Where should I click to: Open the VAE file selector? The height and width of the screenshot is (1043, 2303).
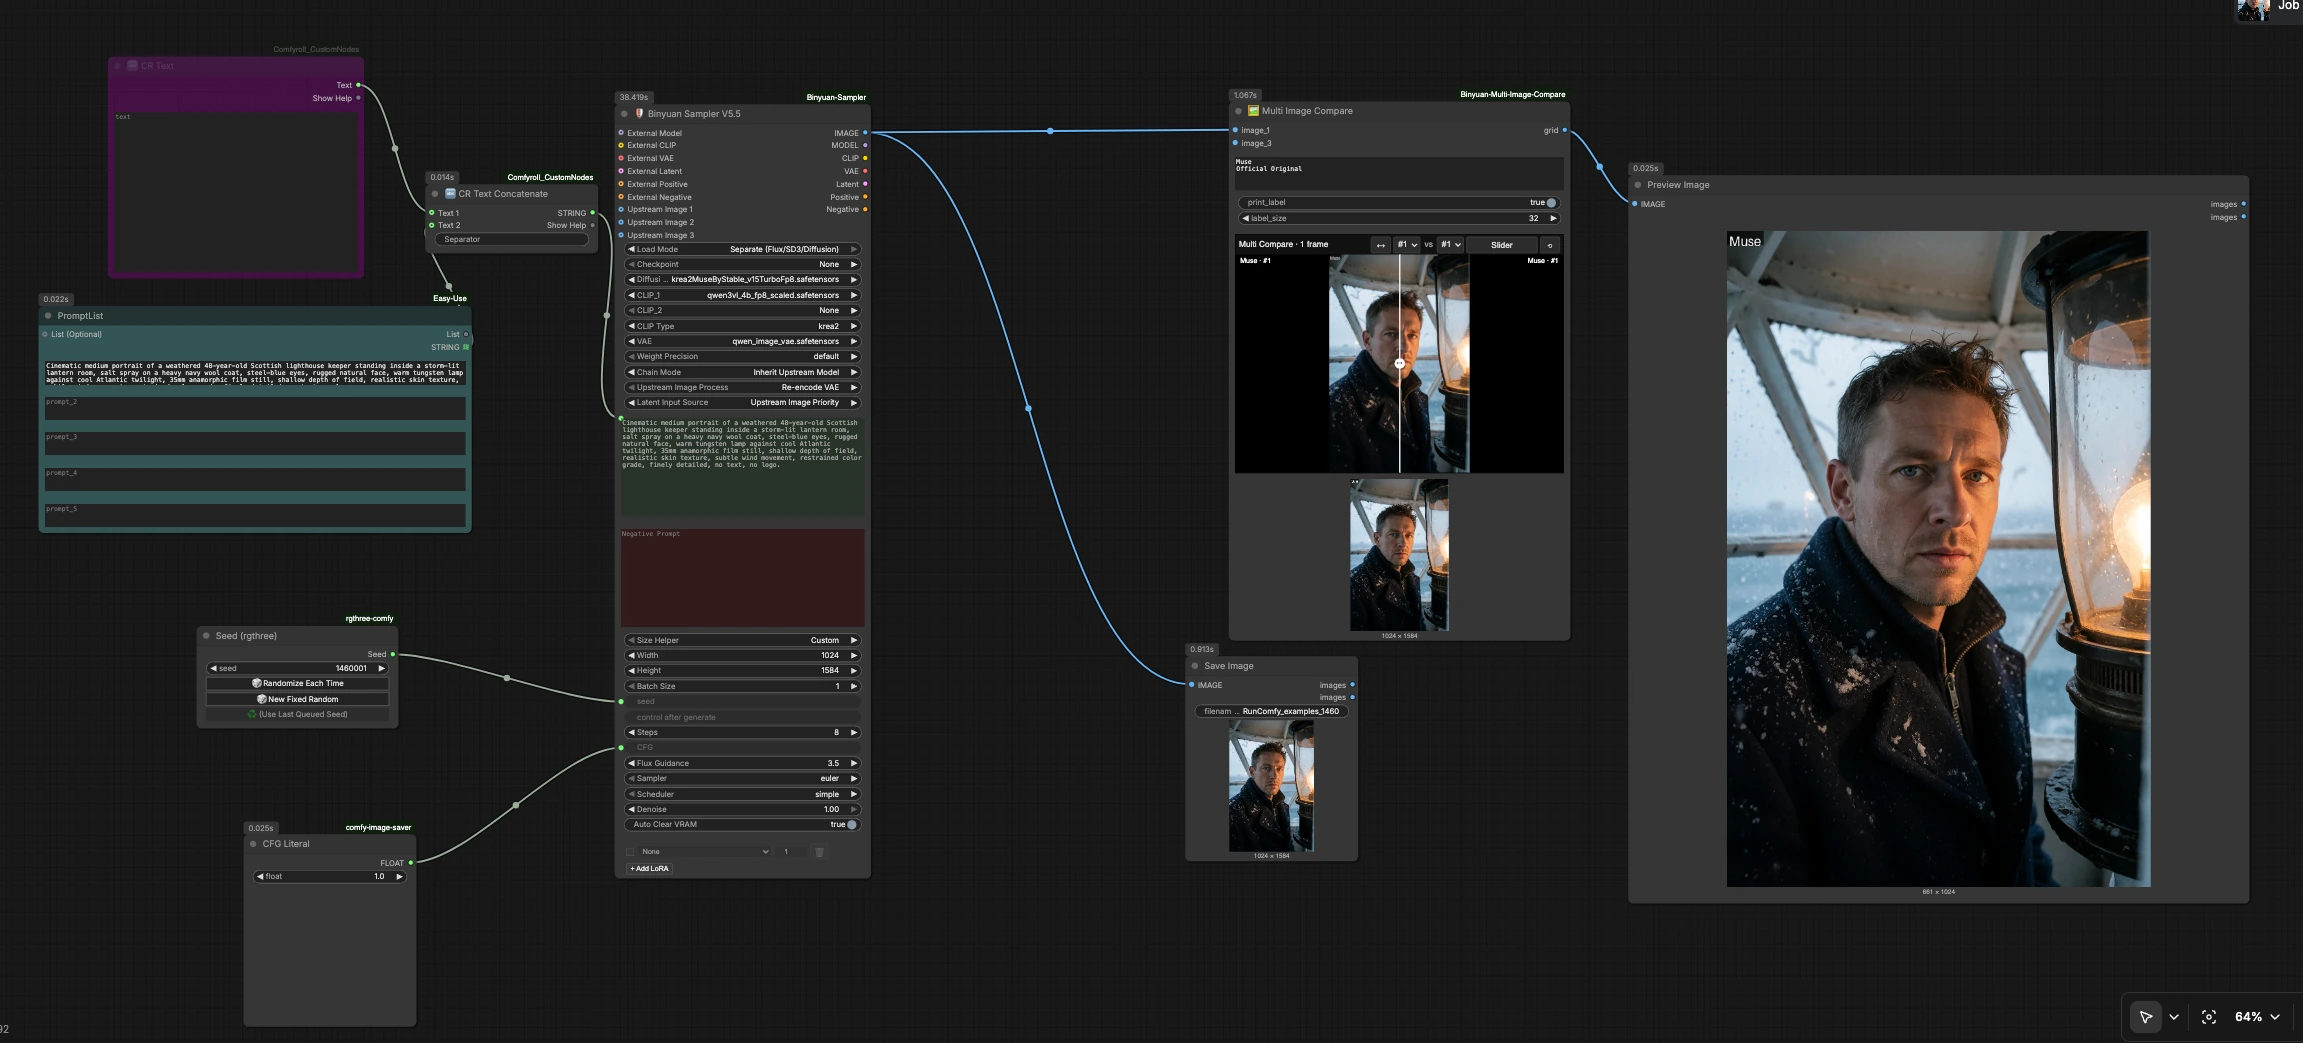pos(742,341)
